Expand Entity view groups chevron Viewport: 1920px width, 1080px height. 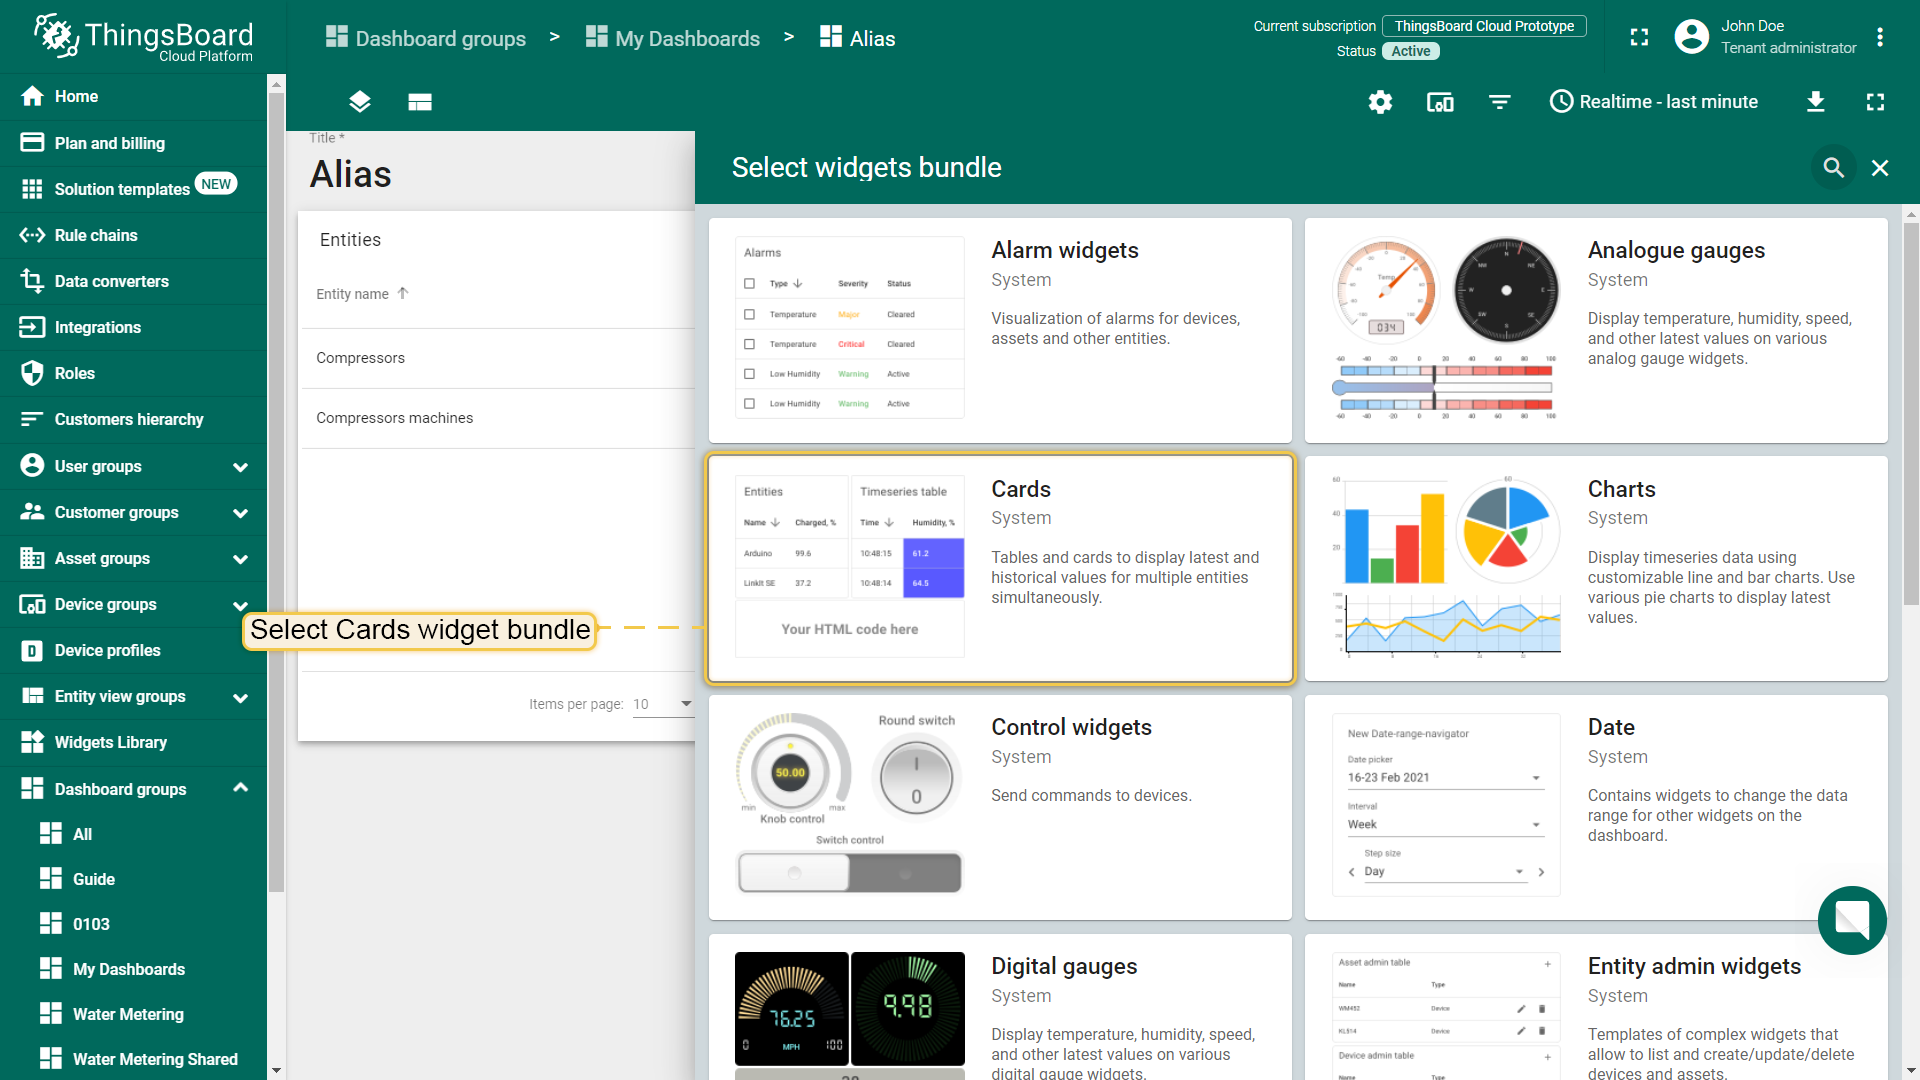point(240,697)
